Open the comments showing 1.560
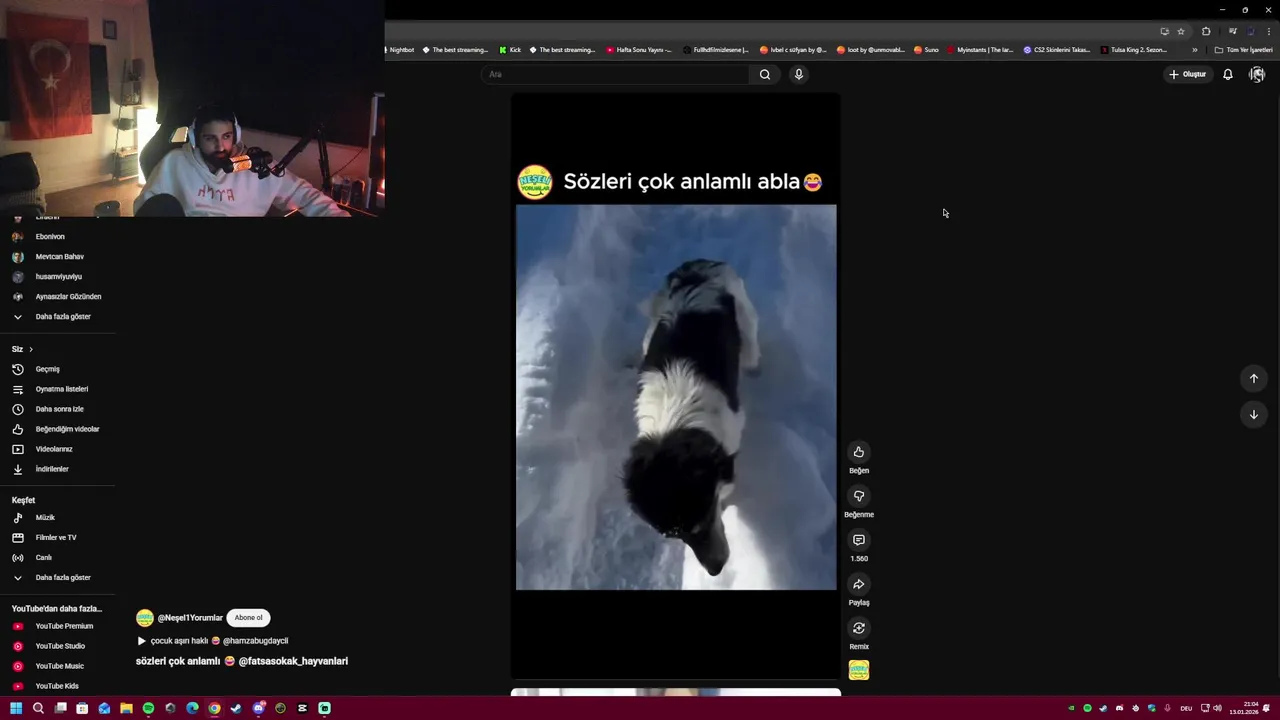 pos(858,540)
